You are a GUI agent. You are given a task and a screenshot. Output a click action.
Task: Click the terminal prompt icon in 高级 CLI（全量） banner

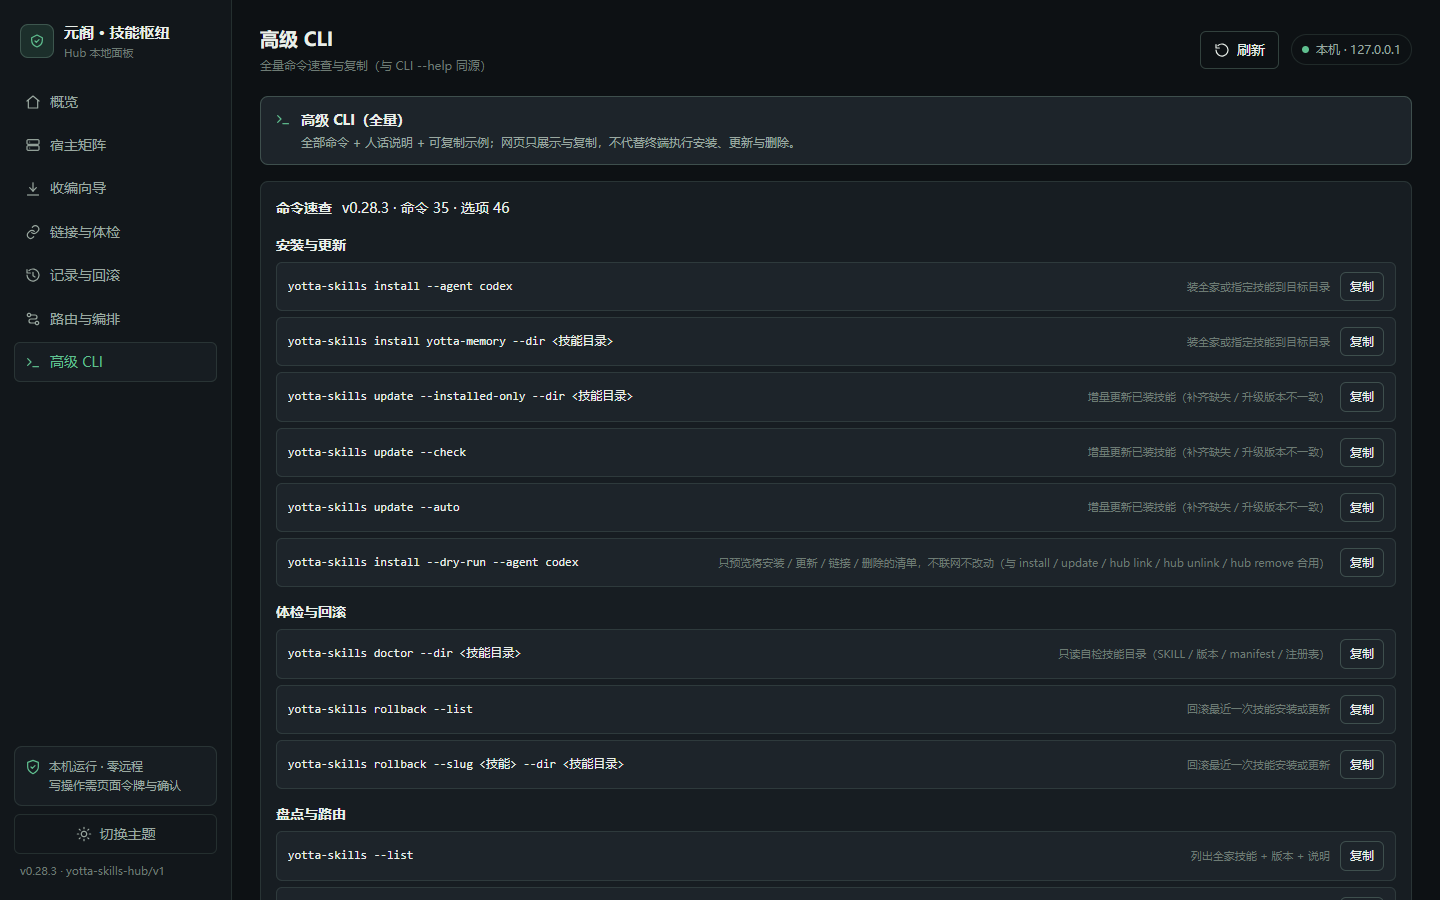[283, 120]
